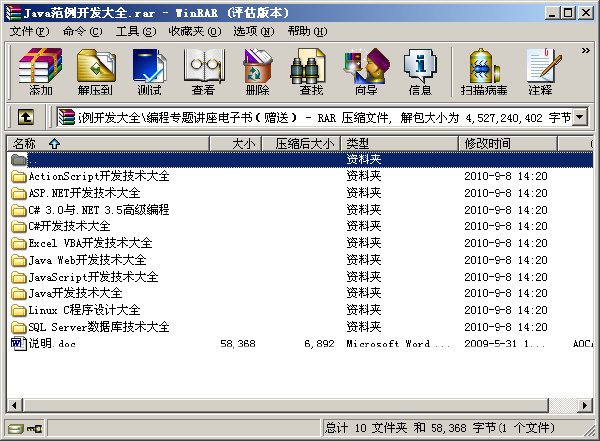600x441 pixels.
Task: Launch the 向导 (Wizard) toolbar icon
Action: (x=366, y=72)
